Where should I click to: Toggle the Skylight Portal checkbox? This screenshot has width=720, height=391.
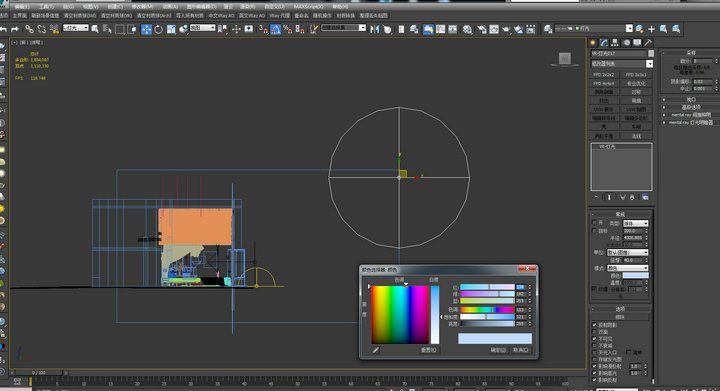(594, 352)
